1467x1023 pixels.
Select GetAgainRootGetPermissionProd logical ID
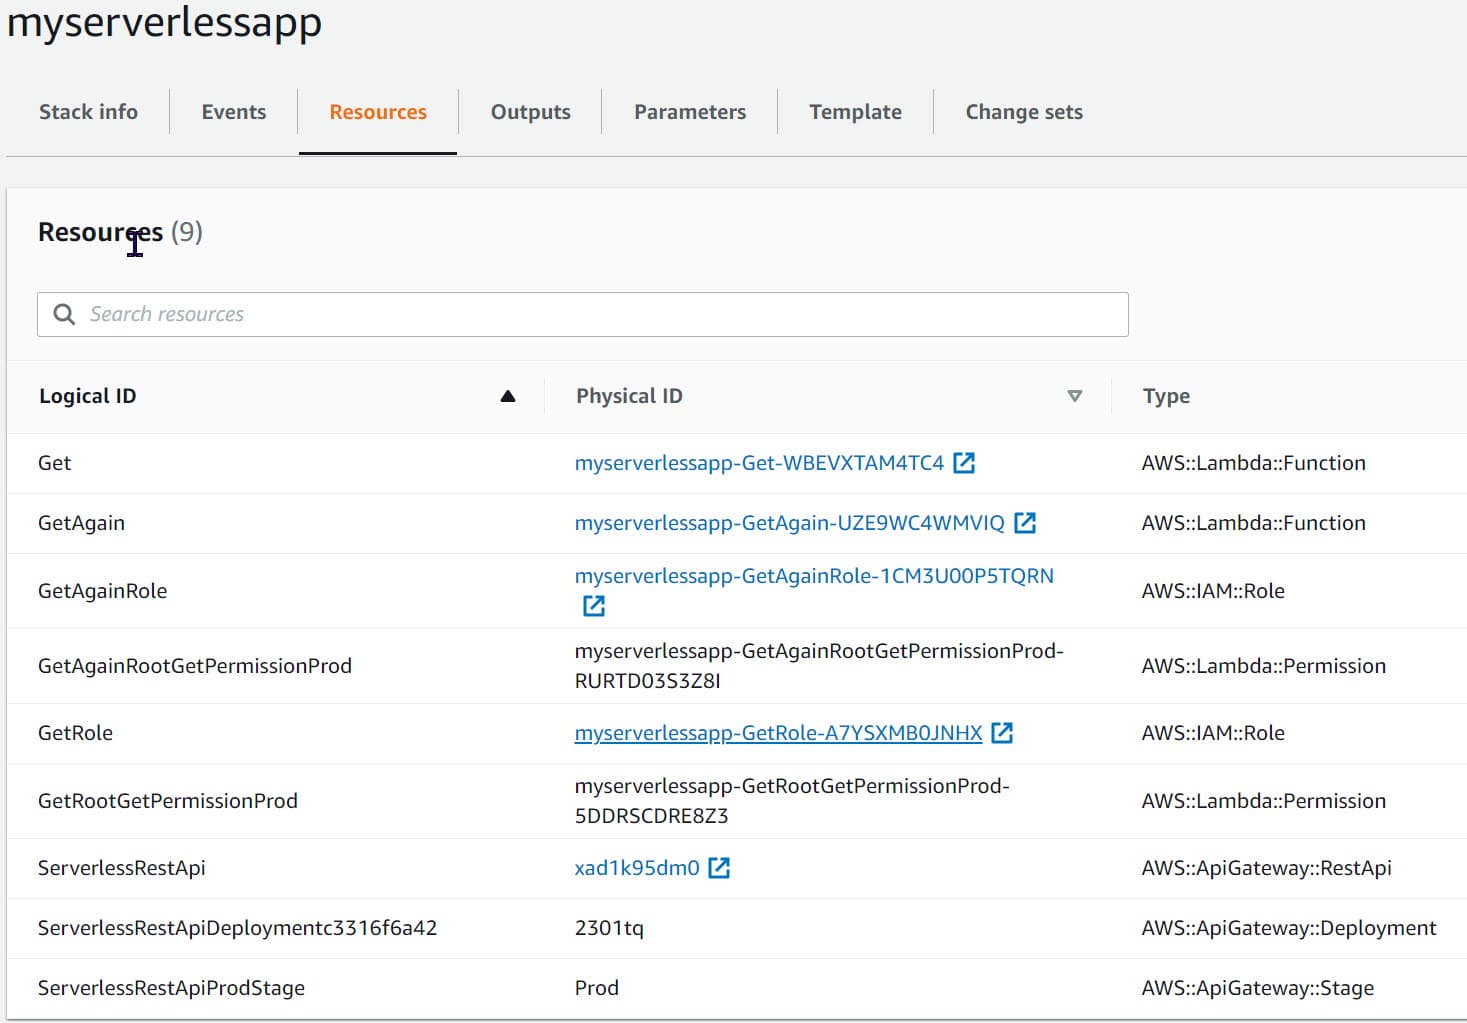click(x=195, y=666)
